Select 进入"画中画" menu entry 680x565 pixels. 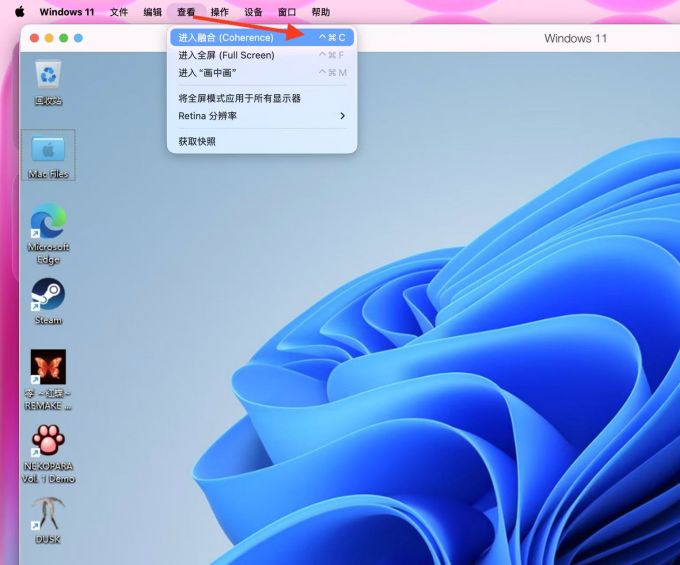[262, 72]
